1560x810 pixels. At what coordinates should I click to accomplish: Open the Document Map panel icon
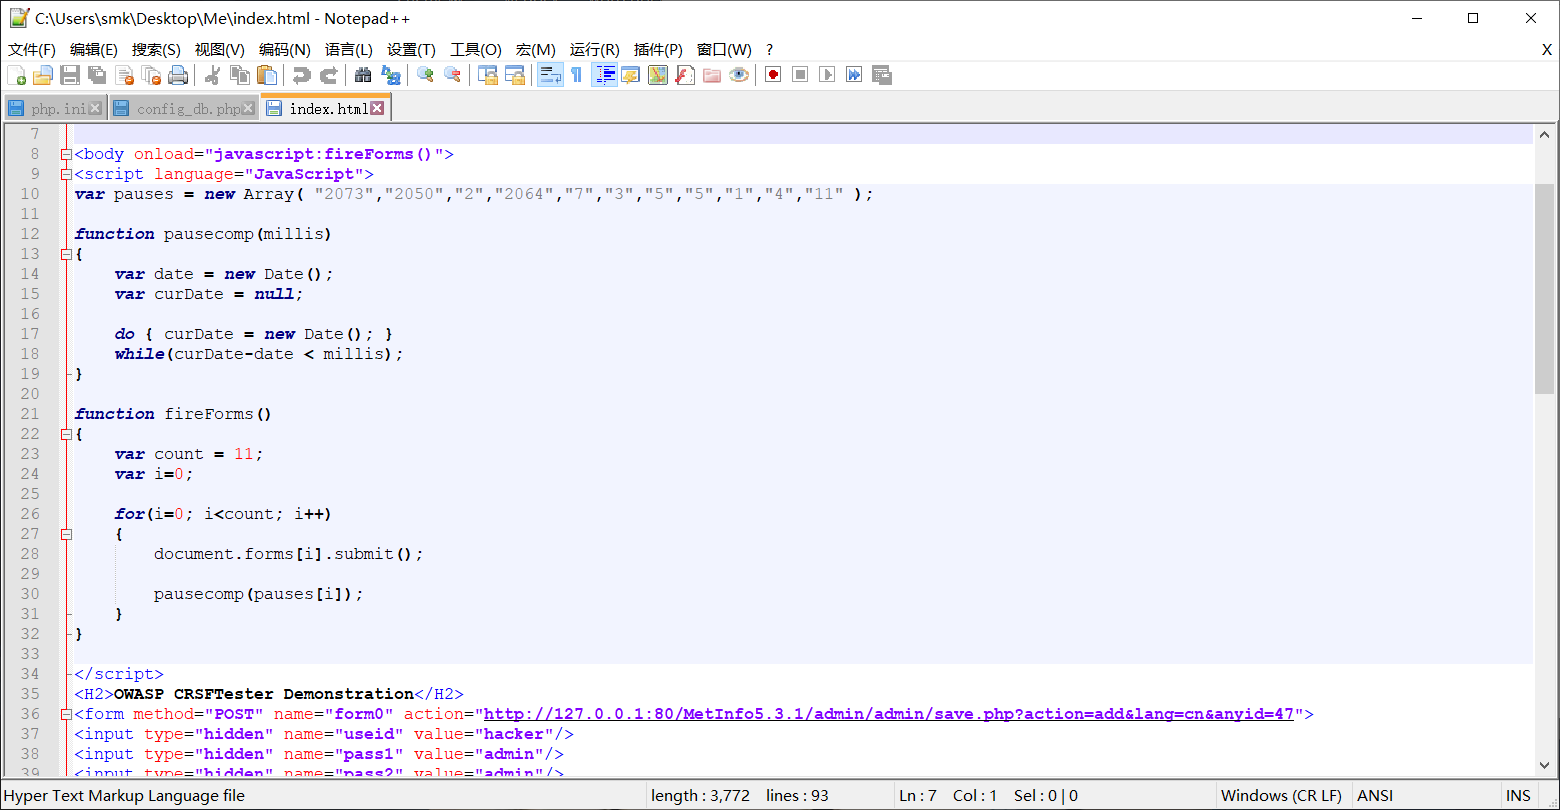657,75
